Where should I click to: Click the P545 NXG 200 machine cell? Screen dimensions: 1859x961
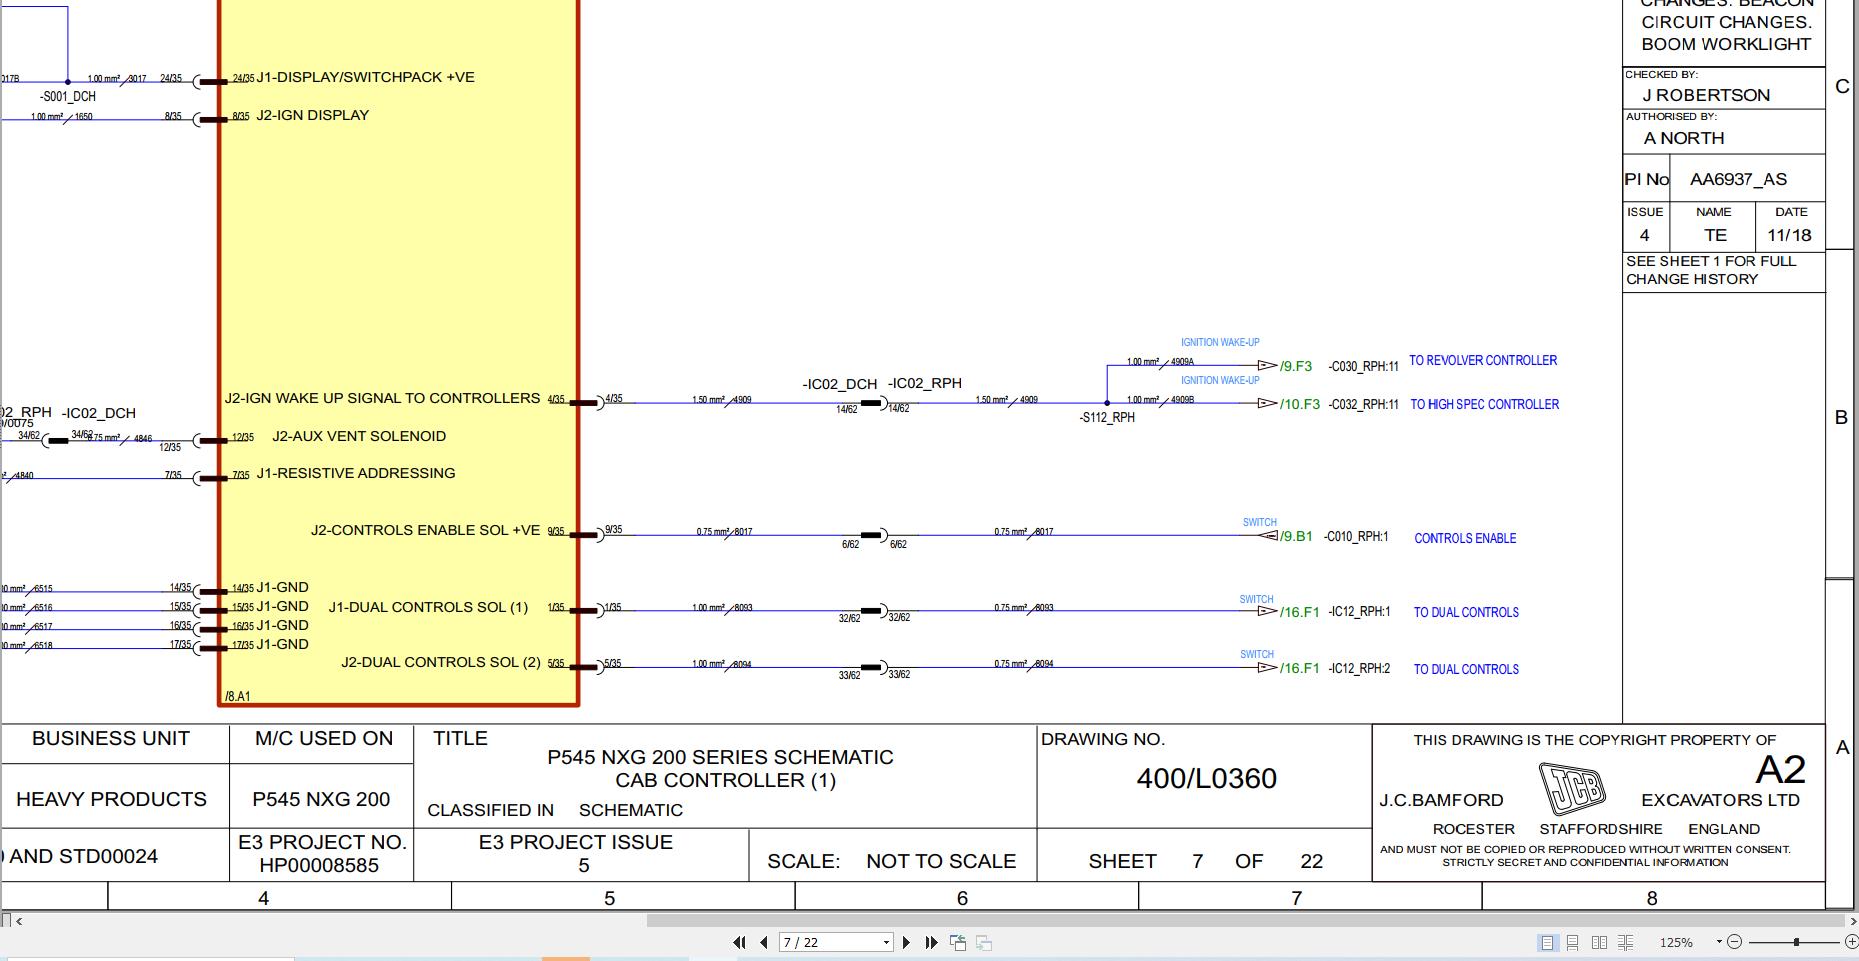[x=321, y=799]
